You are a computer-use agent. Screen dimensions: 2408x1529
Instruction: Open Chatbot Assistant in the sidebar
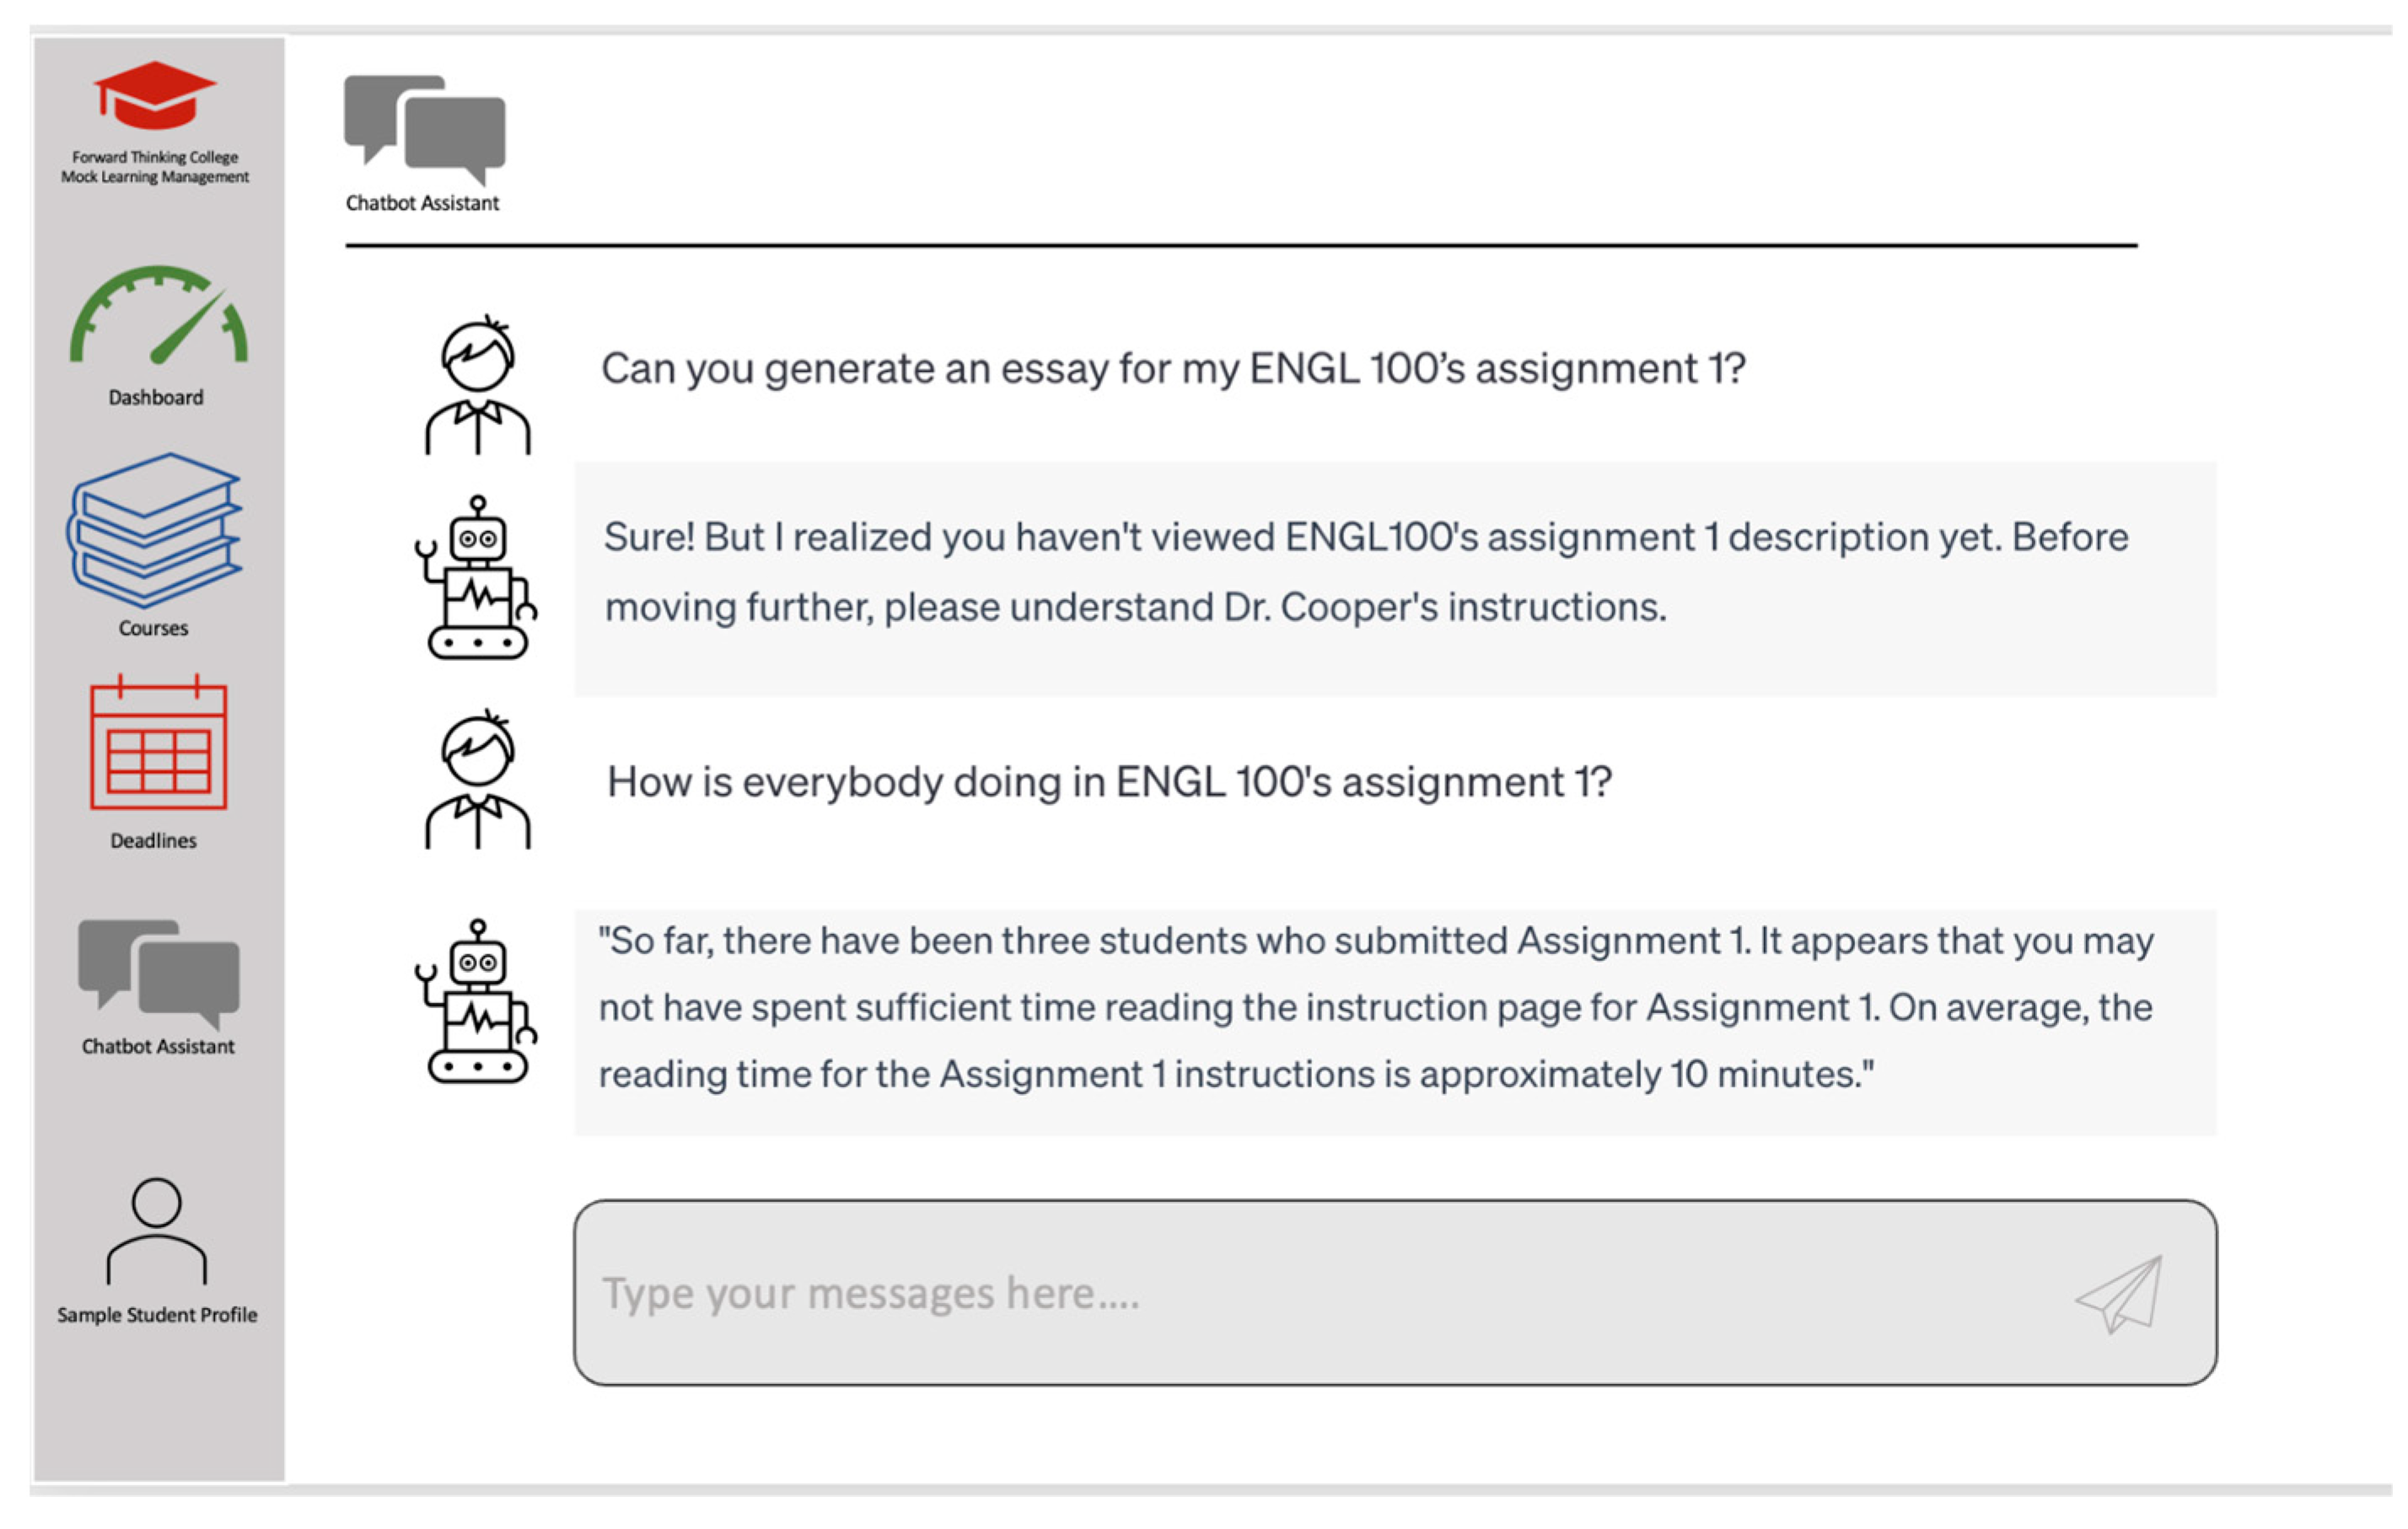pyautogui.click(x=158, y=975)
